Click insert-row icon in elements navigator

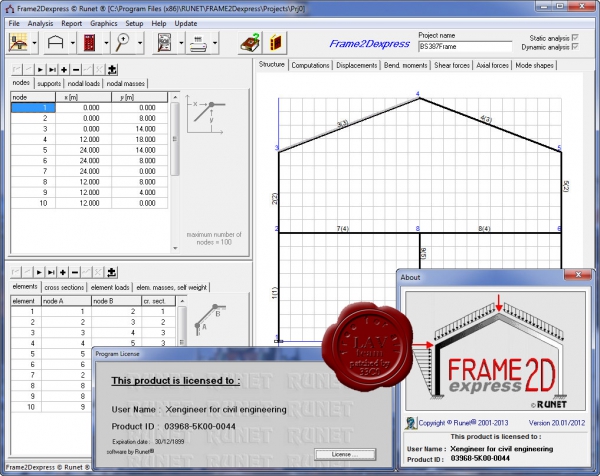point(111,272)
